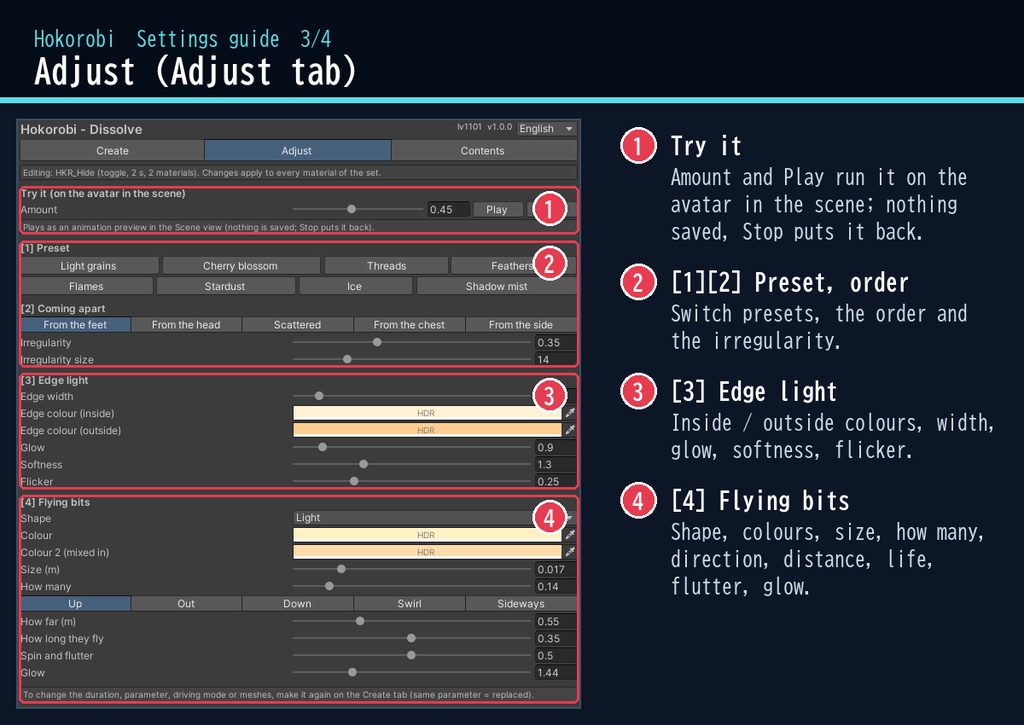Click the Amount value field showing 0.45
This screenshot has height=725, width=1024.
[448, 210]
